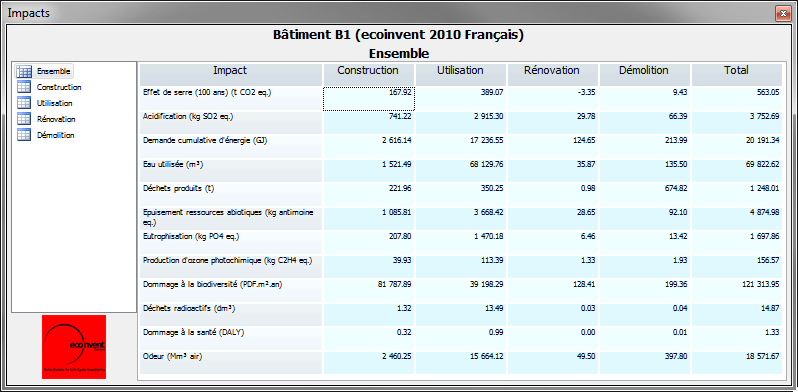Click the Utilisation cell value 389.07

click(x=492, y=93)
